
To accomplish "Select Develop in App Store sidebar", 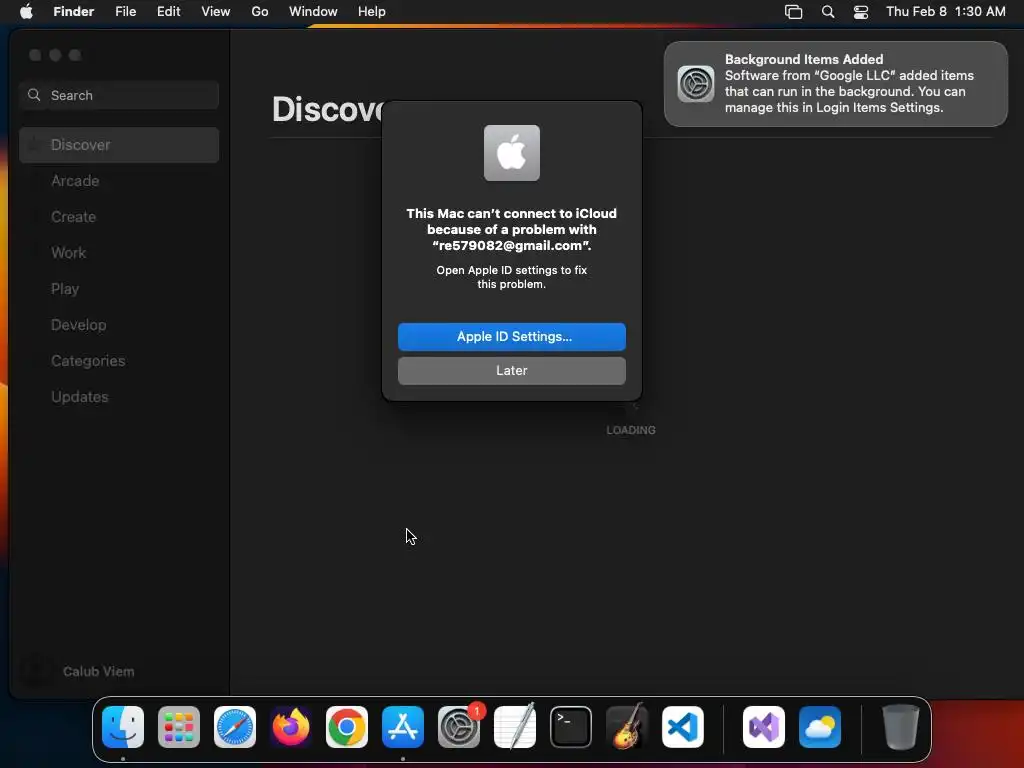I will (119, 325).
